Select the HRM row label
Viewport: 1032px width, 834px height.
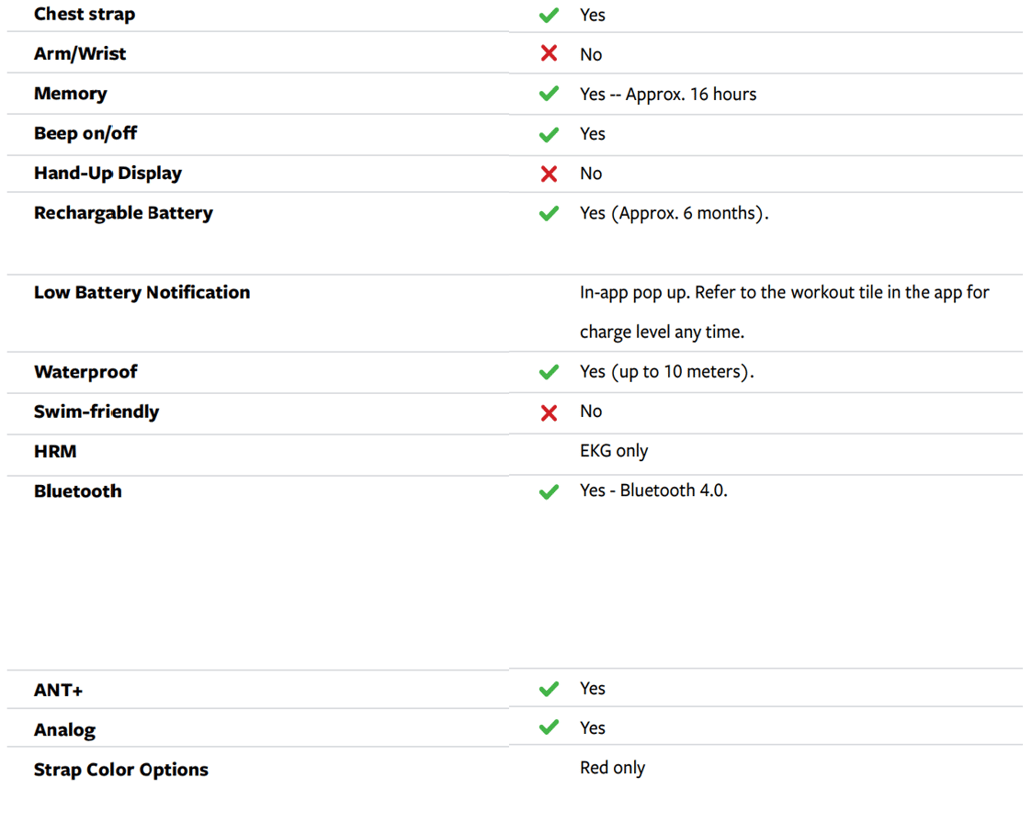click(55, 452)
